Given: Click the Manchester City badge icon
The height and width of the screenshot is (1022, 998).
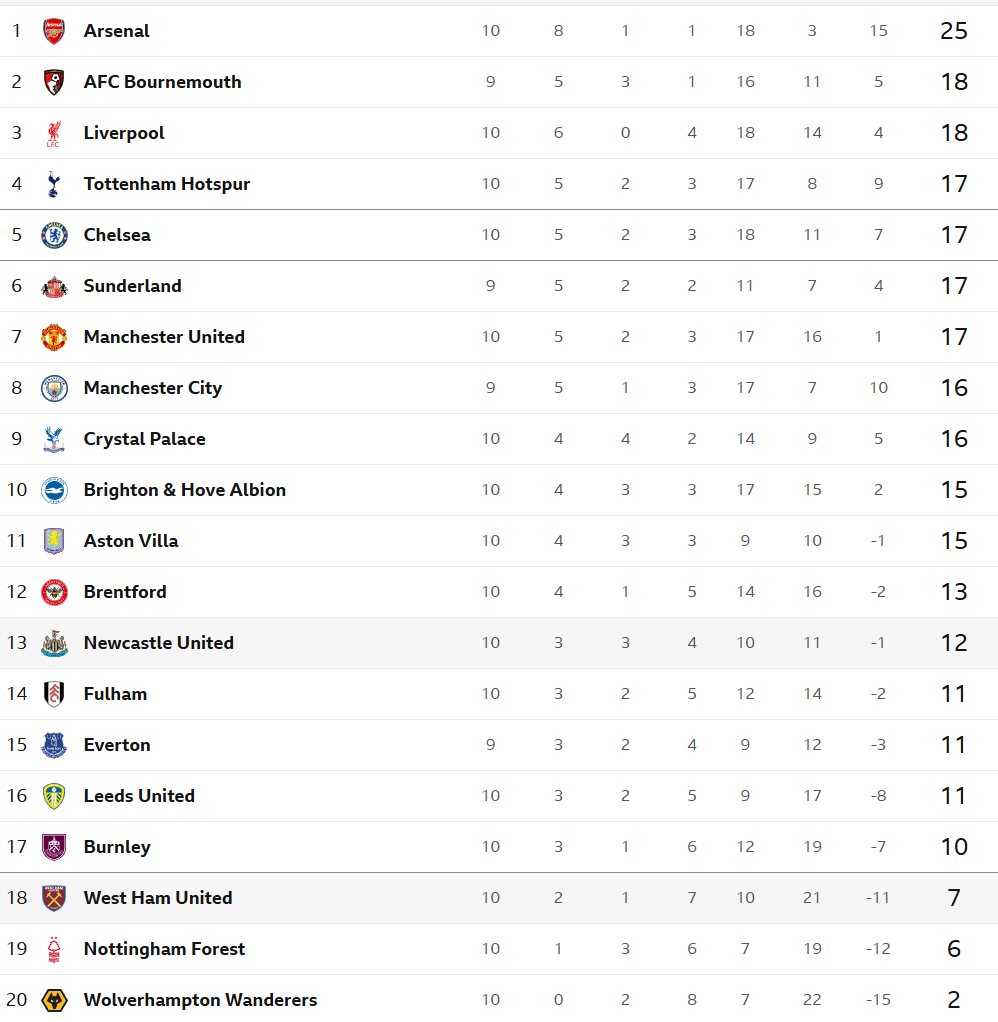Looking at the screenshot, I should tap(54, 388).
